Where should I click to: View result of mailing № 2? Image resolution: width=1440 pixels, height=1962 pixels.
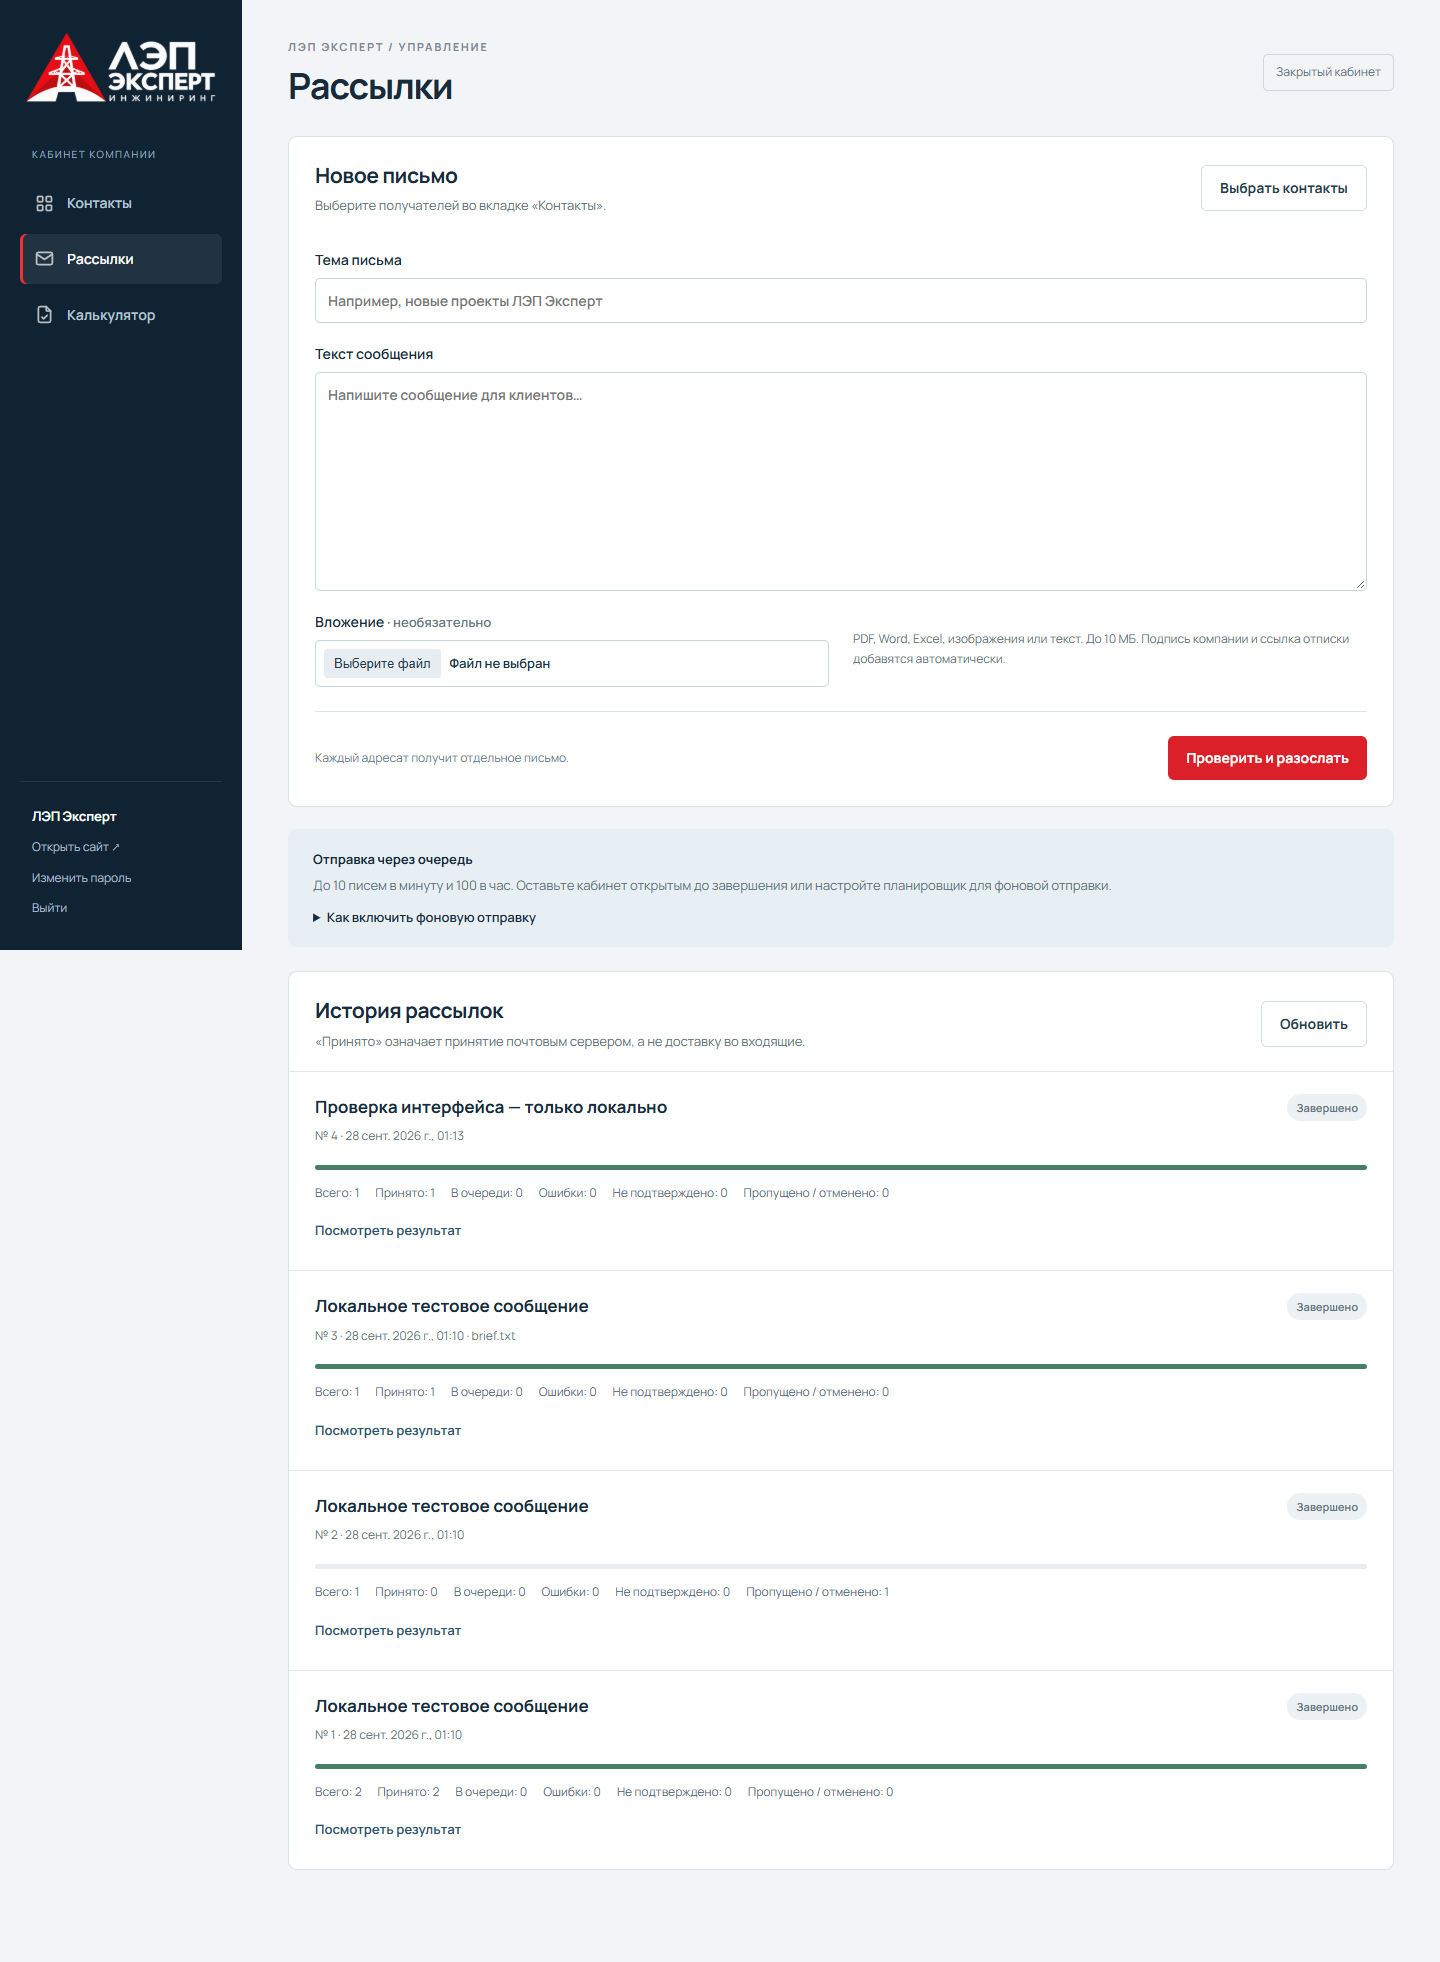(388, 1631)
